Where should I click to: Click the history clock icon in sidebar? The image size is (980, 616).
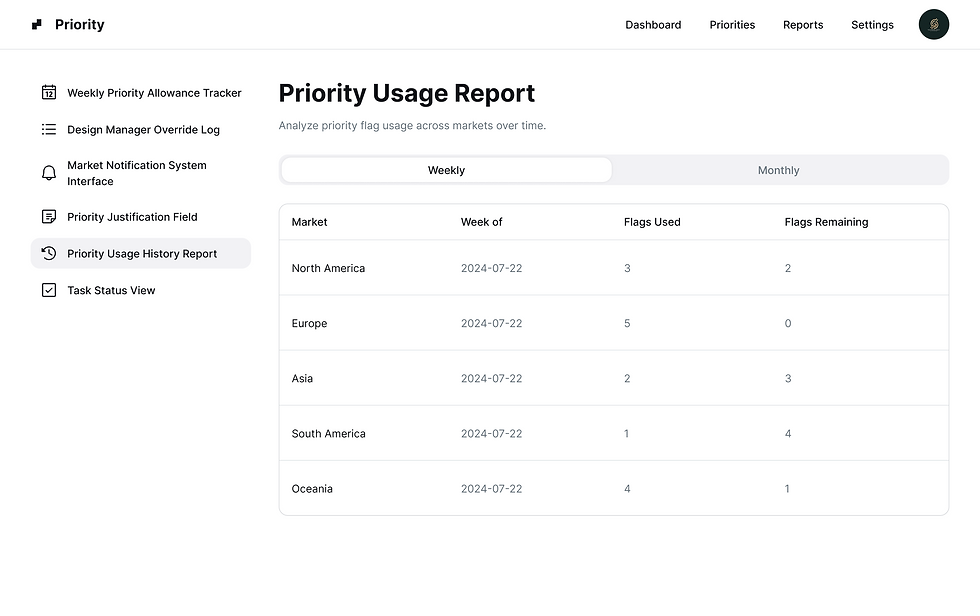coord(49,254)
